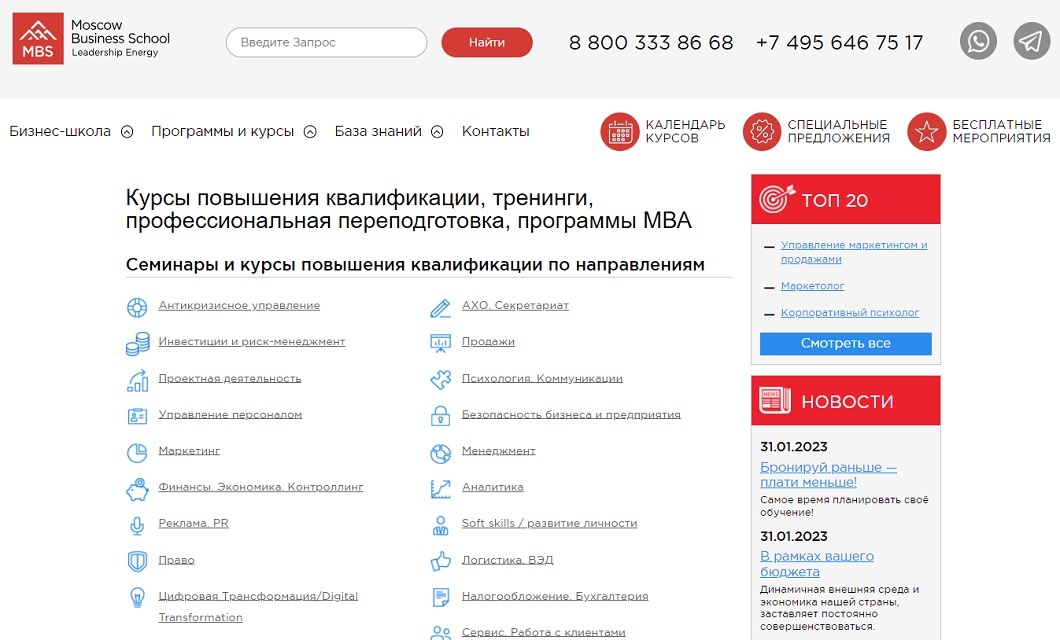The height and width of the screenshot is (640, 1060).
Task: Open the special offers percent icon
Action: click(762, 131)
